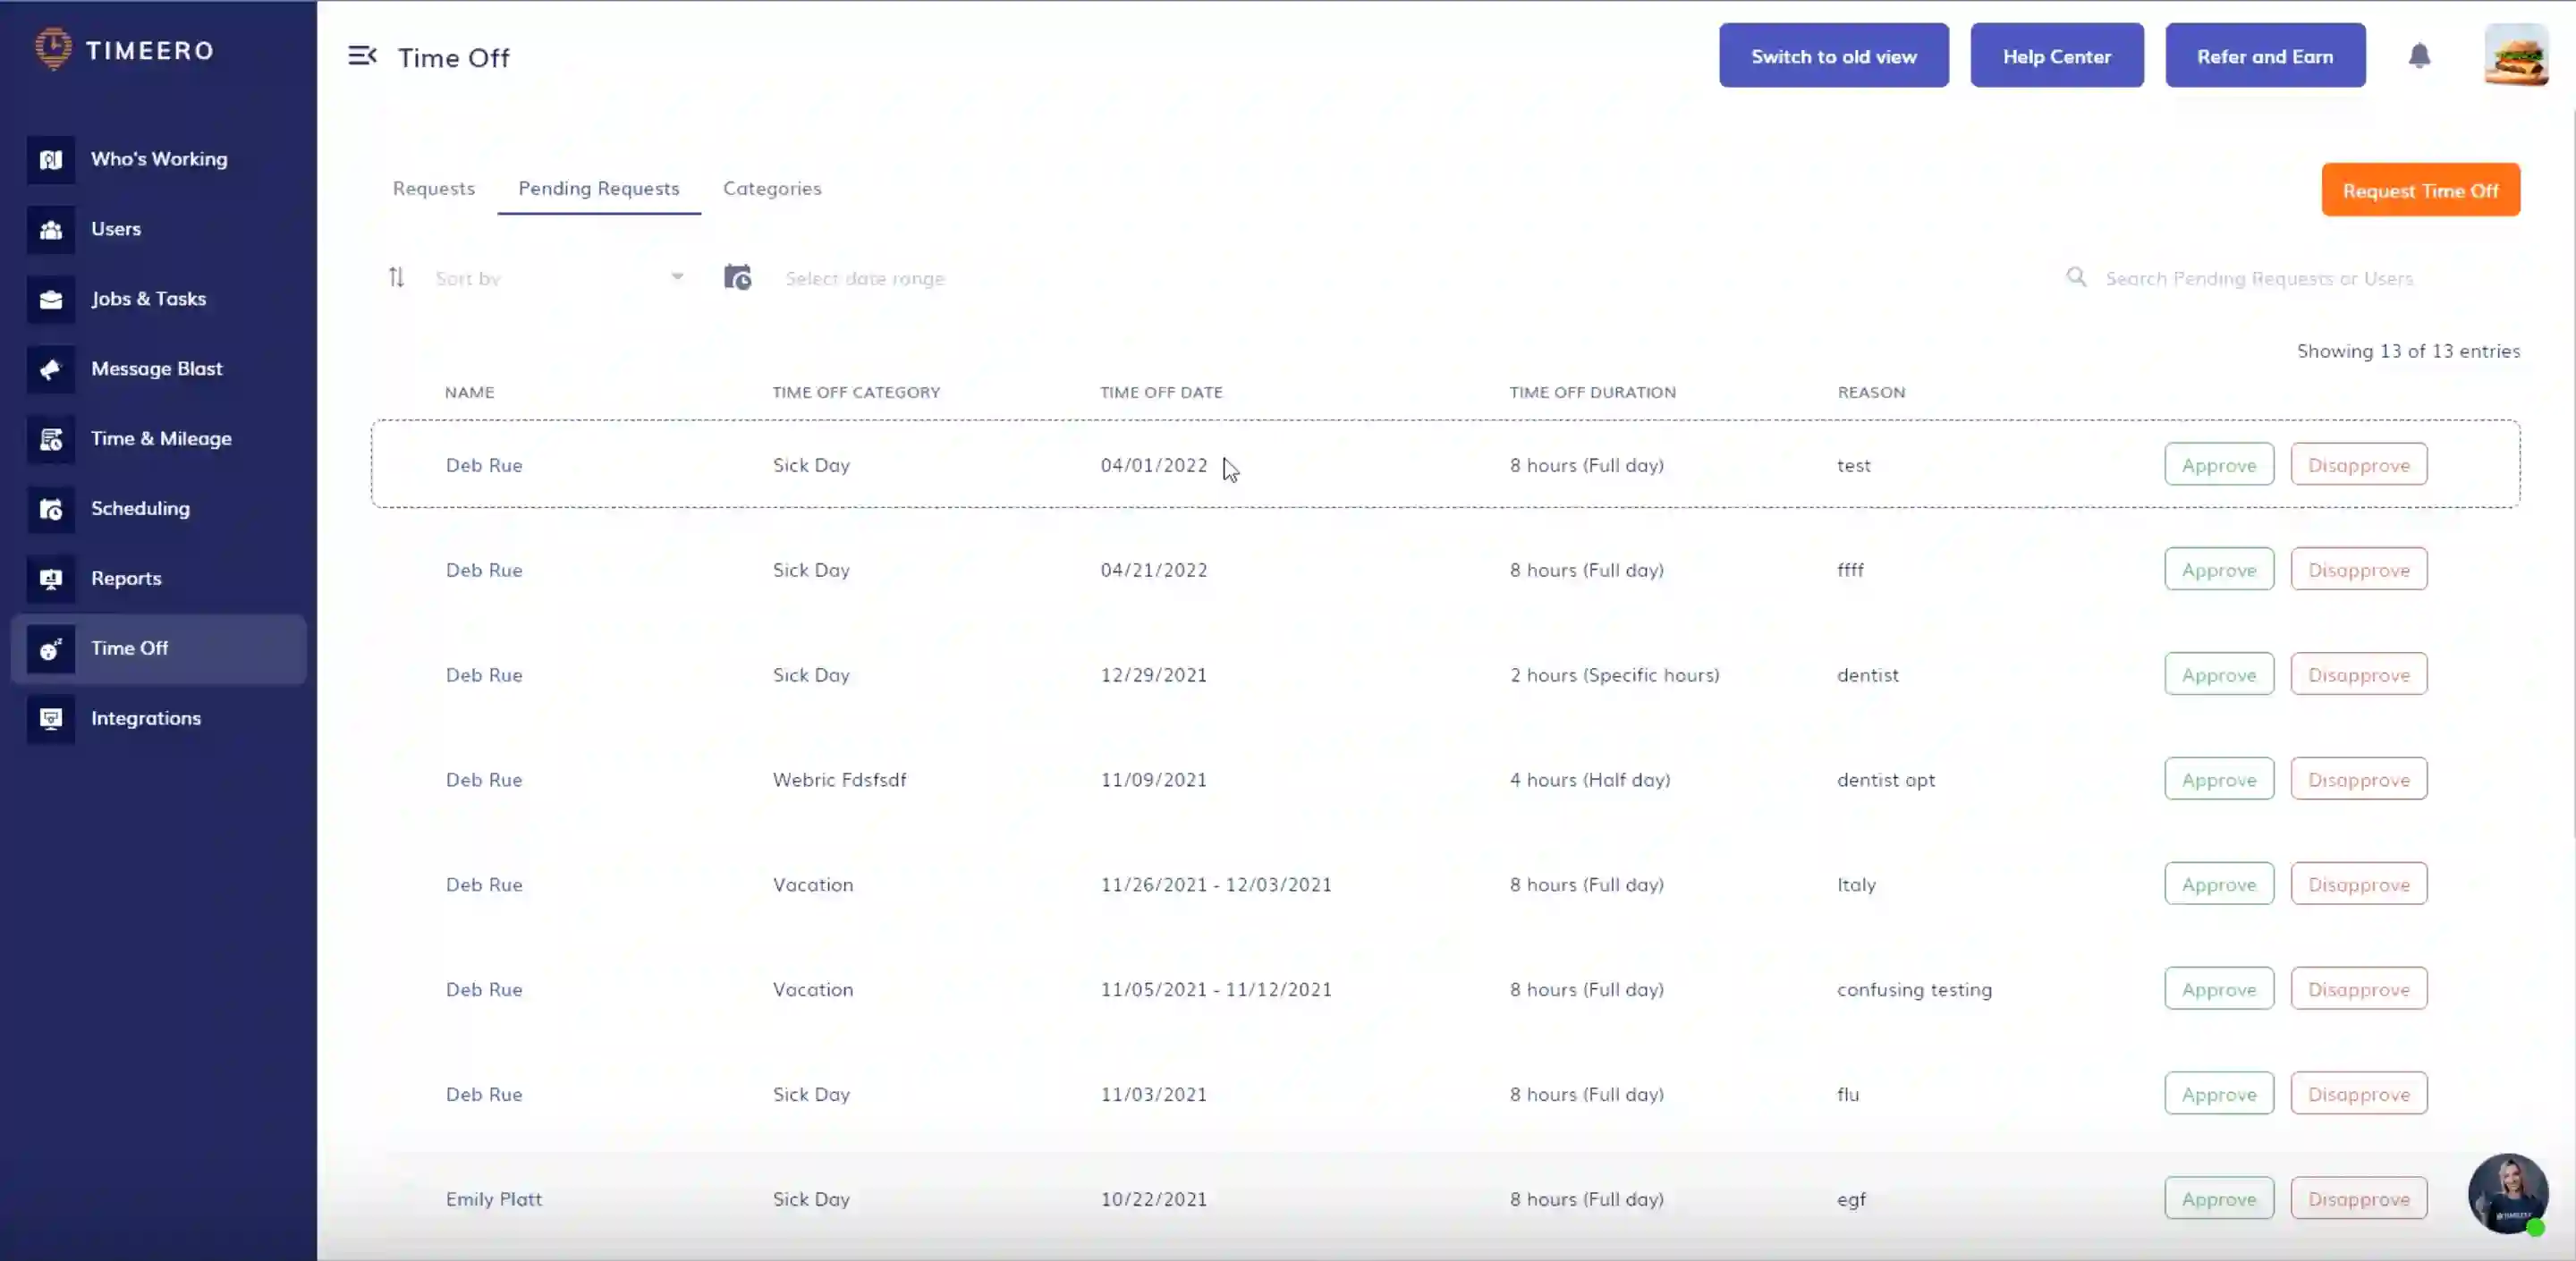The image size is (2576, 1261).
Task: Switch to the Categories tab
Action: tap(772, 188)
